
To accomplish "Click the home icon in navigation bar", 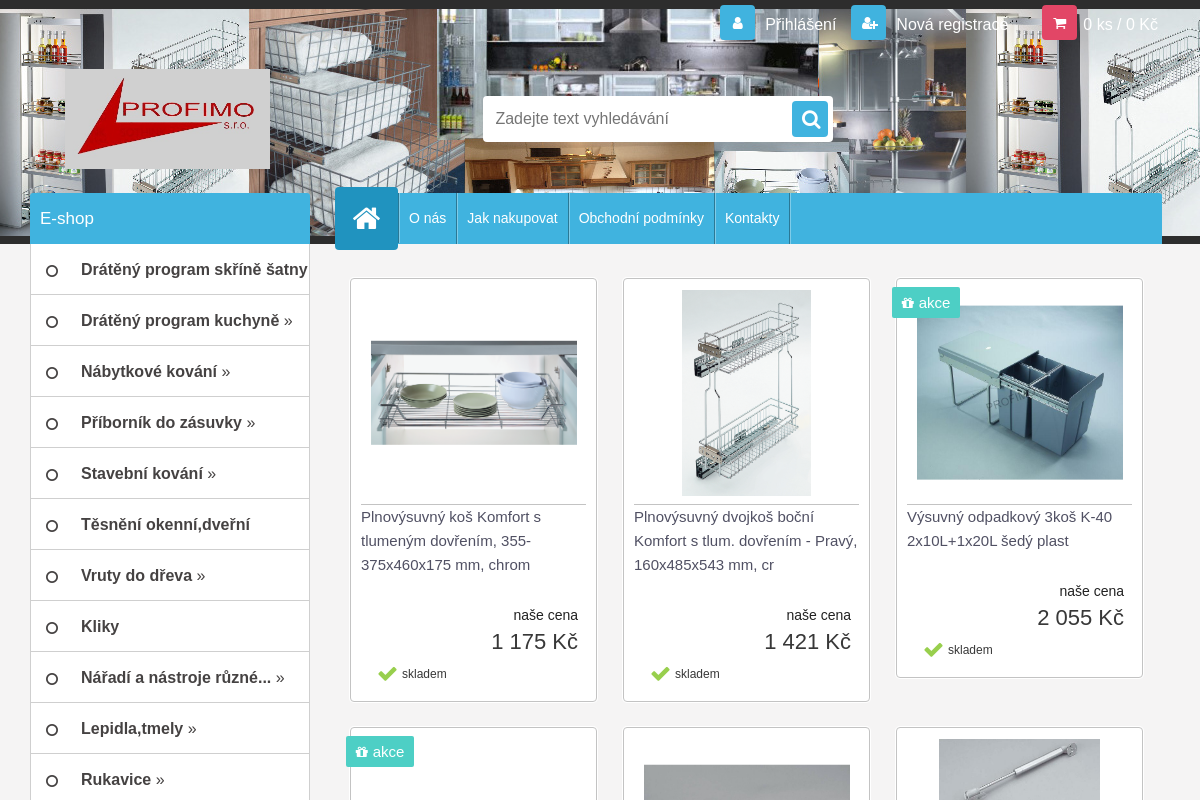I will point(366,218).
